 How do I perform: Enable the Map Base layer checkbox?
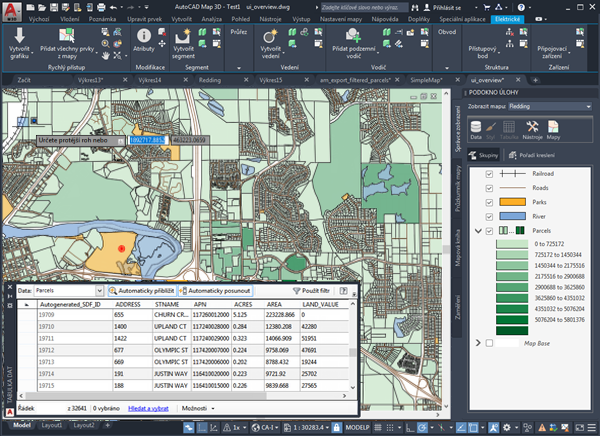click(489, 344)
